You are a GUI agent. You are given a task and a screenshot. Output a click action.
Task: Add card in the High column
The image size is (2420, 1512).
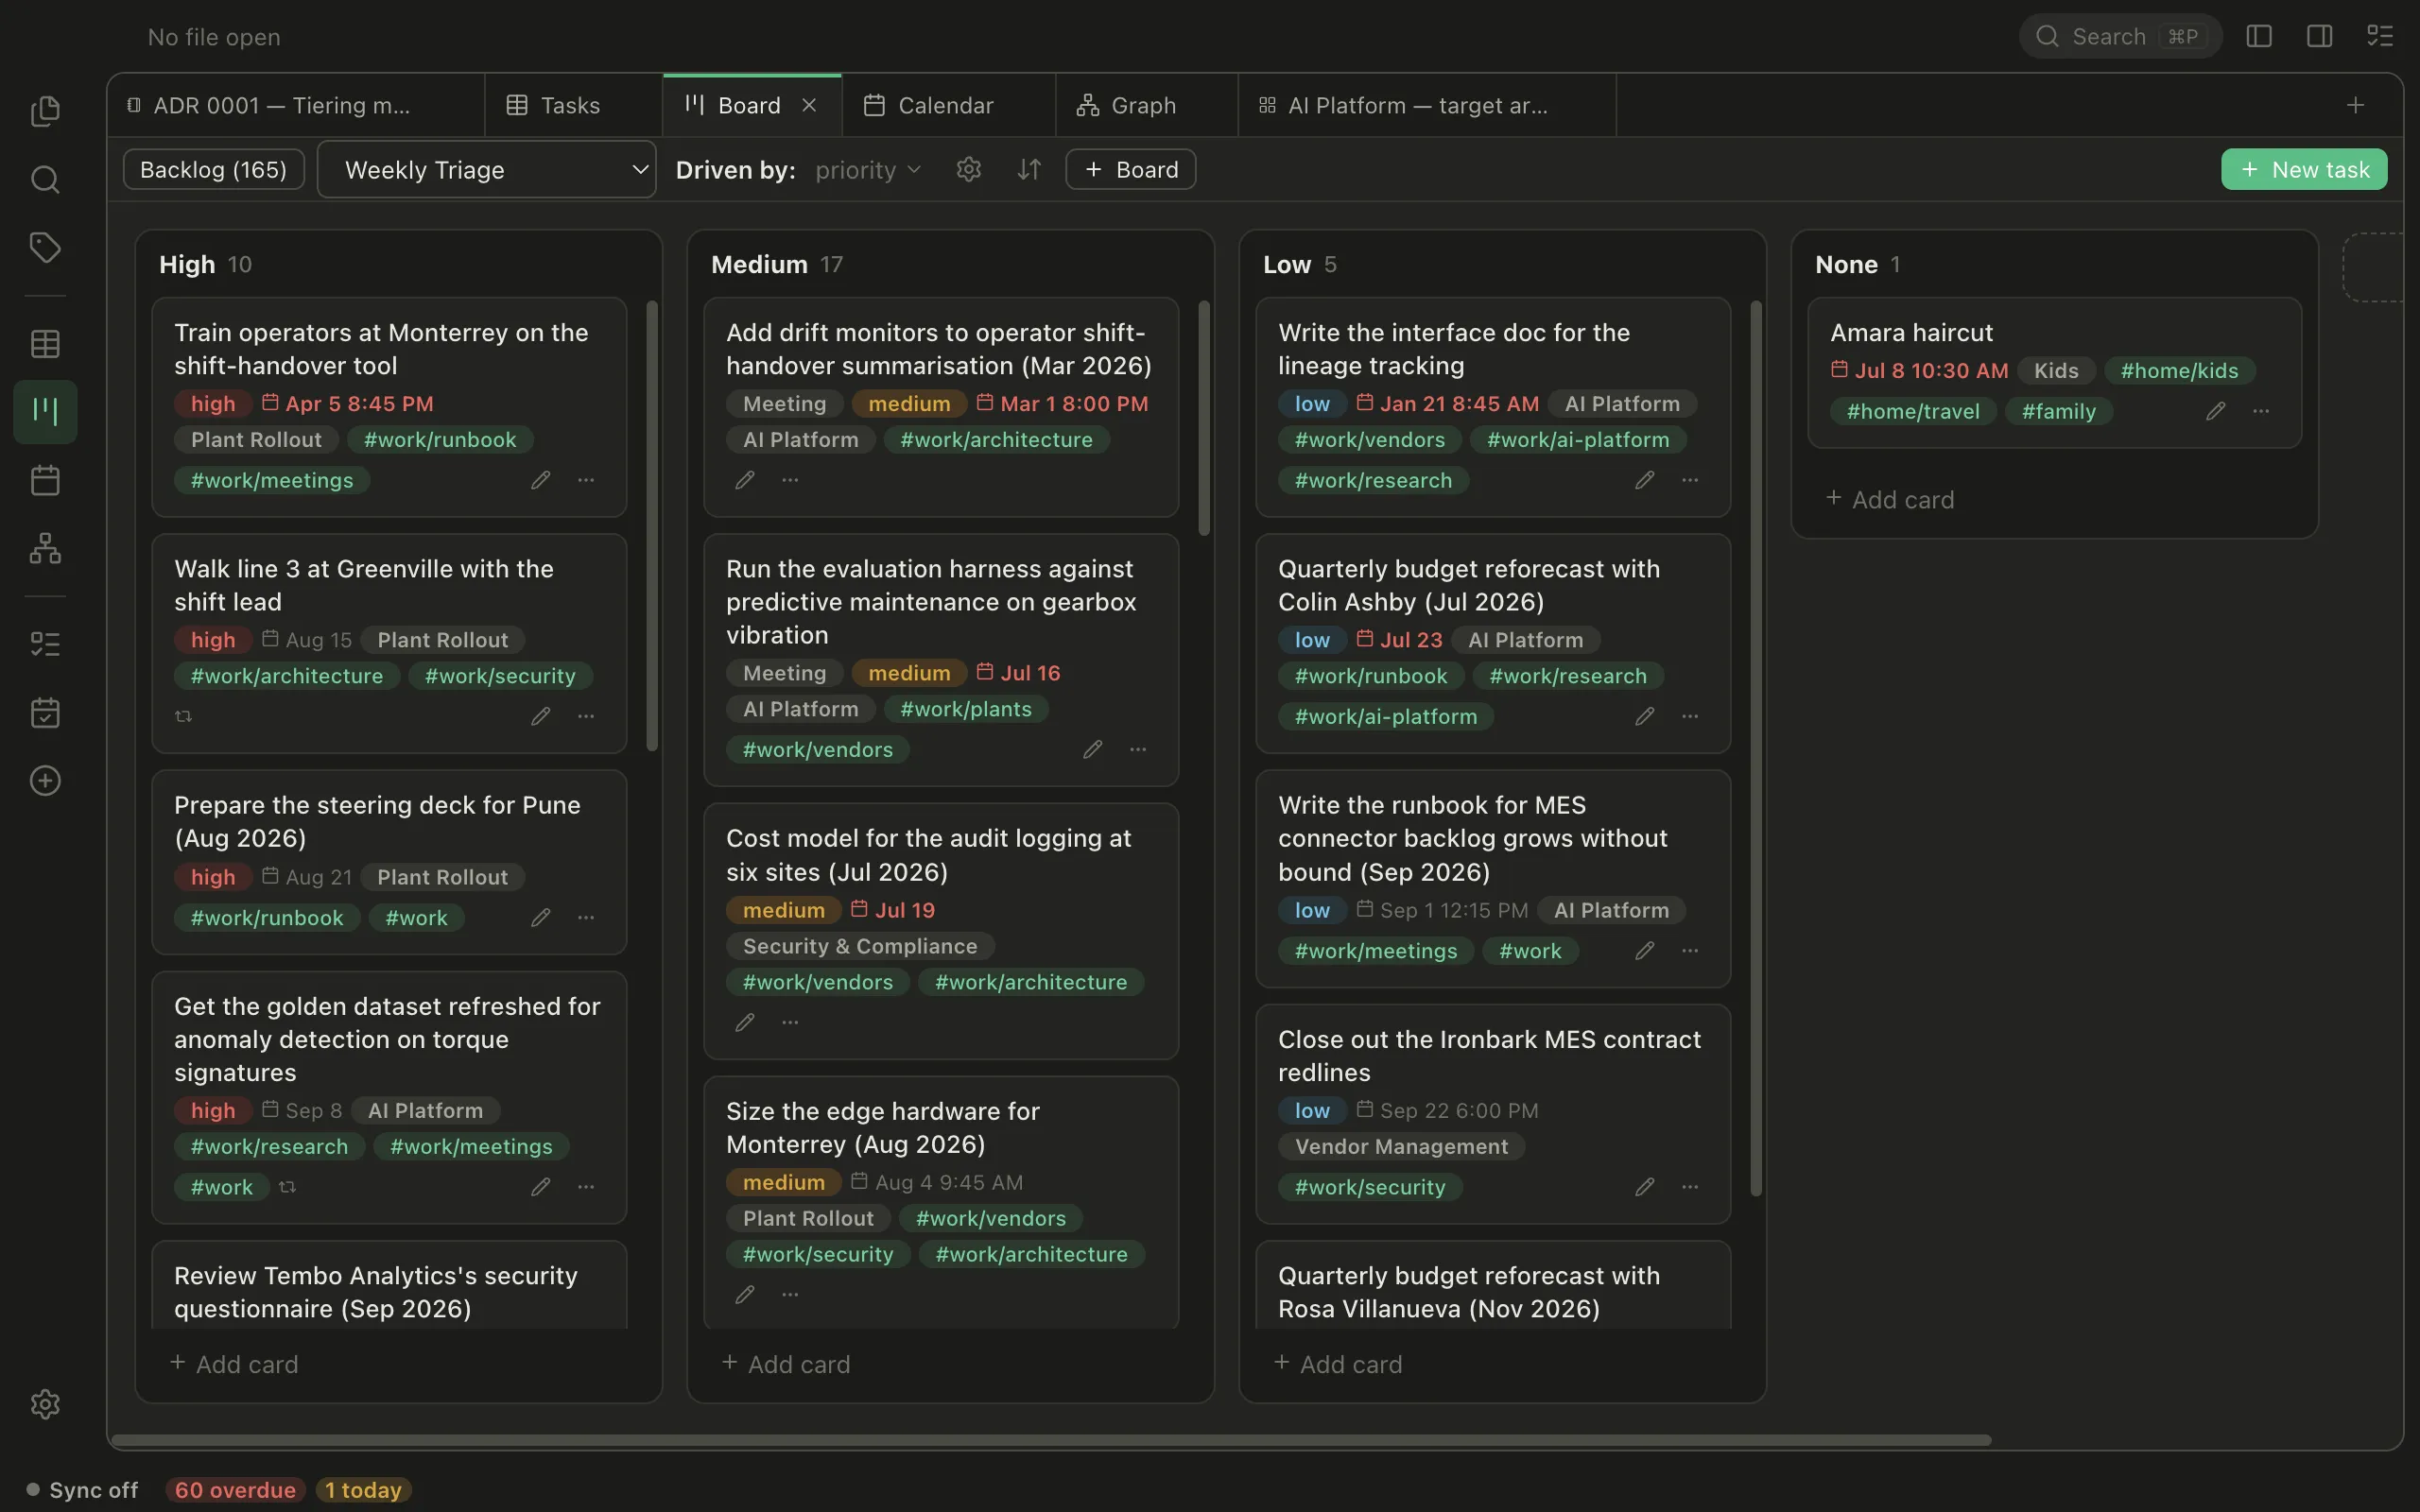[x=234, y=1364]
